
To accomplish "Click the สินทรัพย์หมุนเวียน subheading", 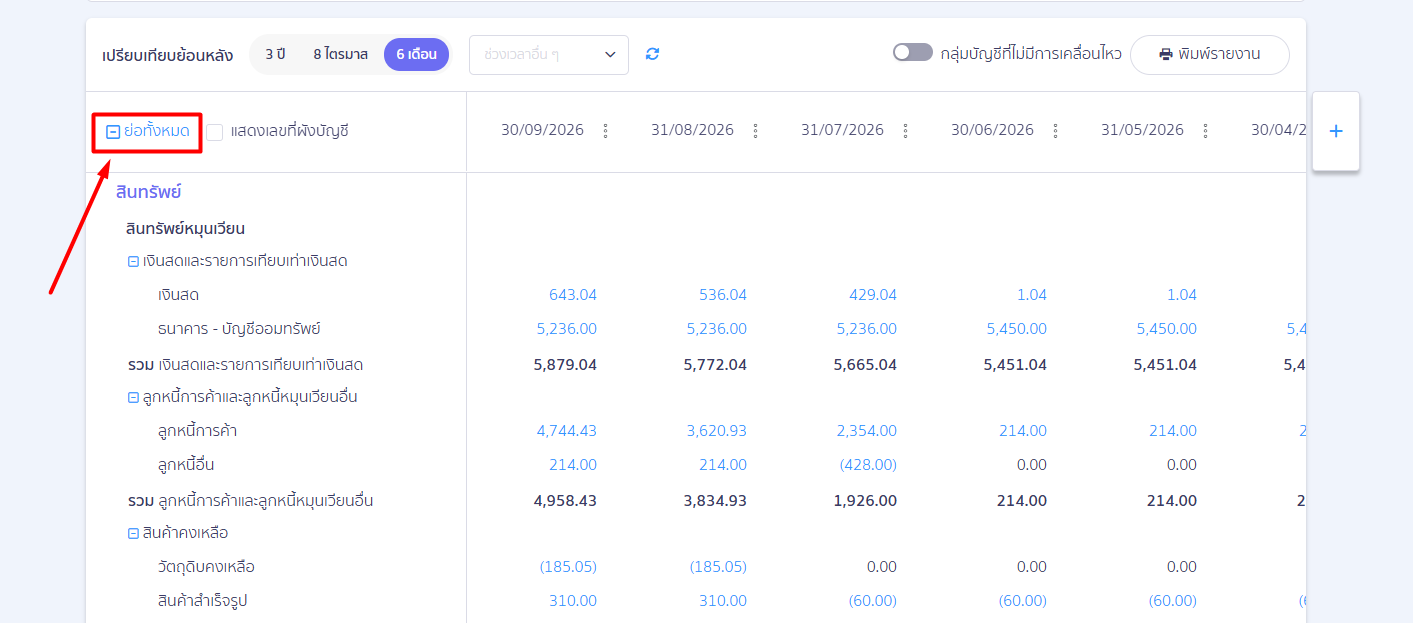I will point(186,229).
